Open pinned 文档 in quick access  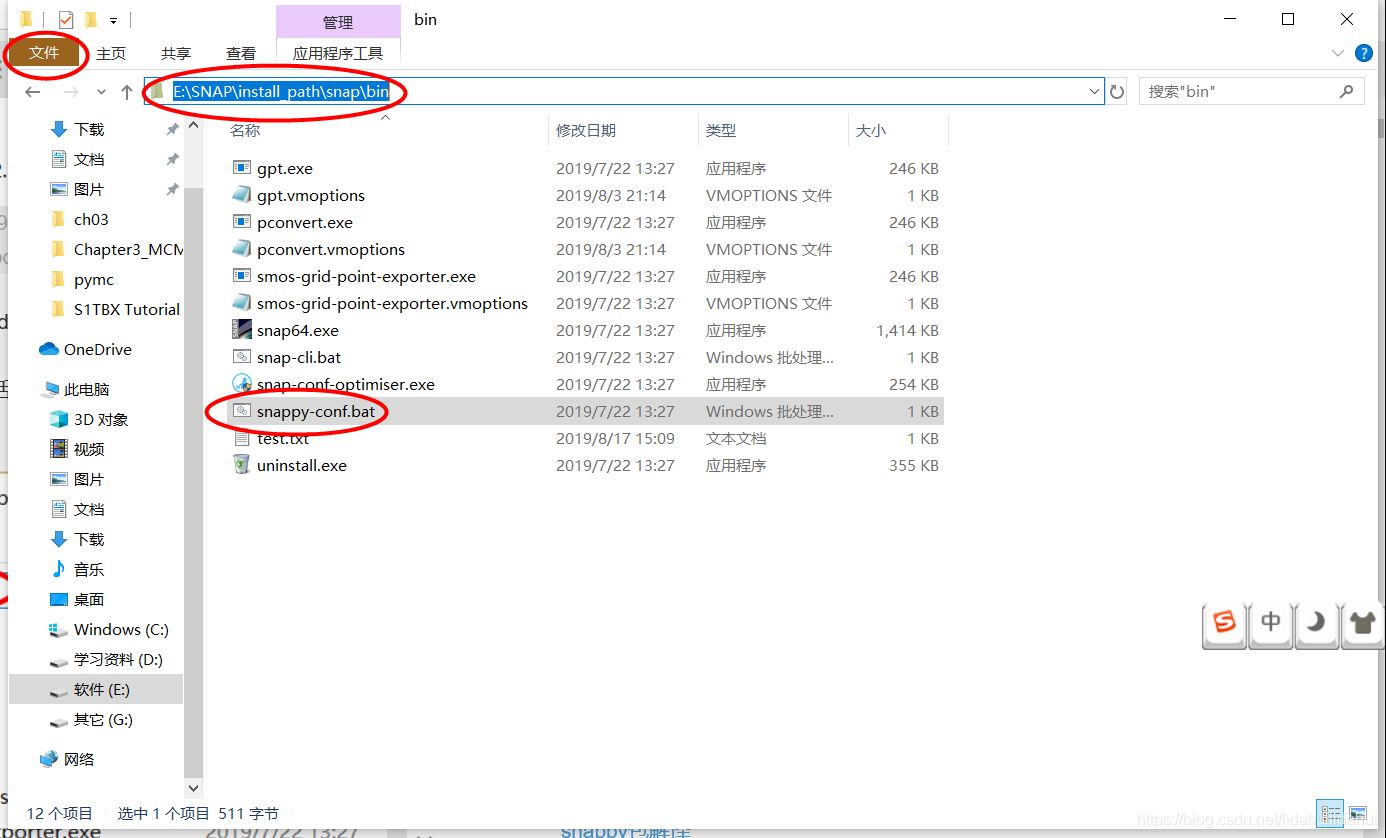coord(89,159)
